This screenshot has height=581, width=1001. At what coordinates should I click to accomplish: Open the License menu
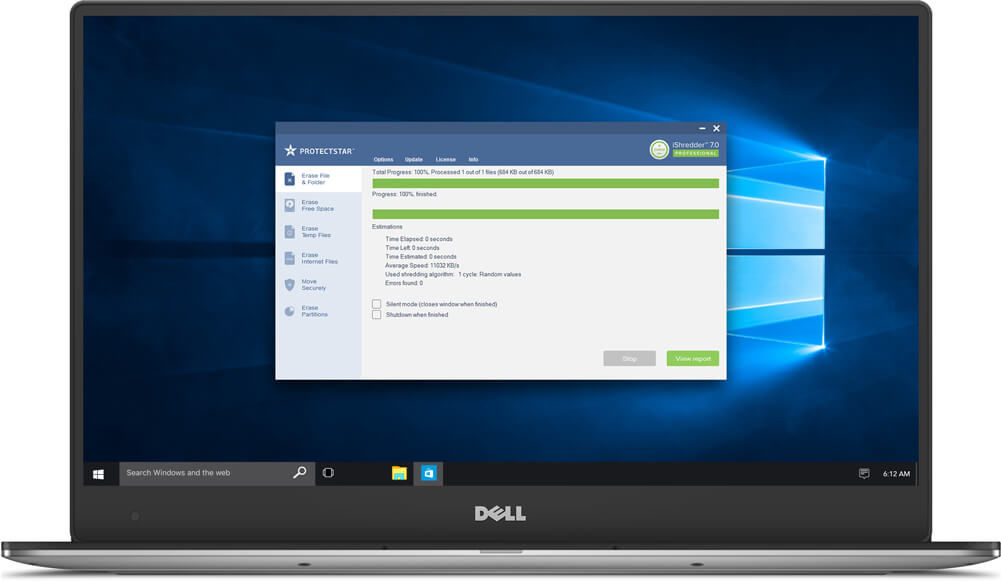(446, 160)
